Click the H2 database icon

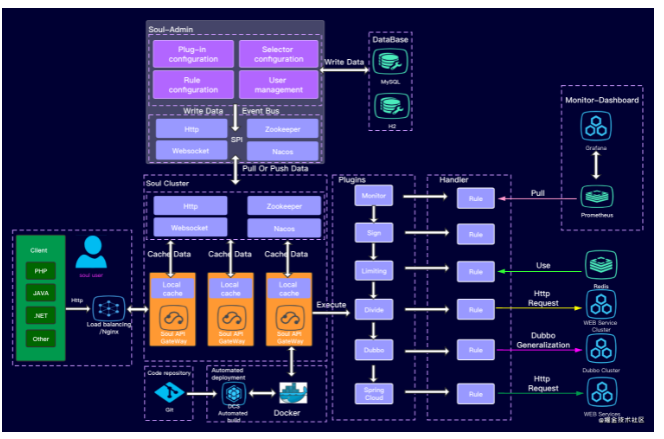tap(391, 106)
